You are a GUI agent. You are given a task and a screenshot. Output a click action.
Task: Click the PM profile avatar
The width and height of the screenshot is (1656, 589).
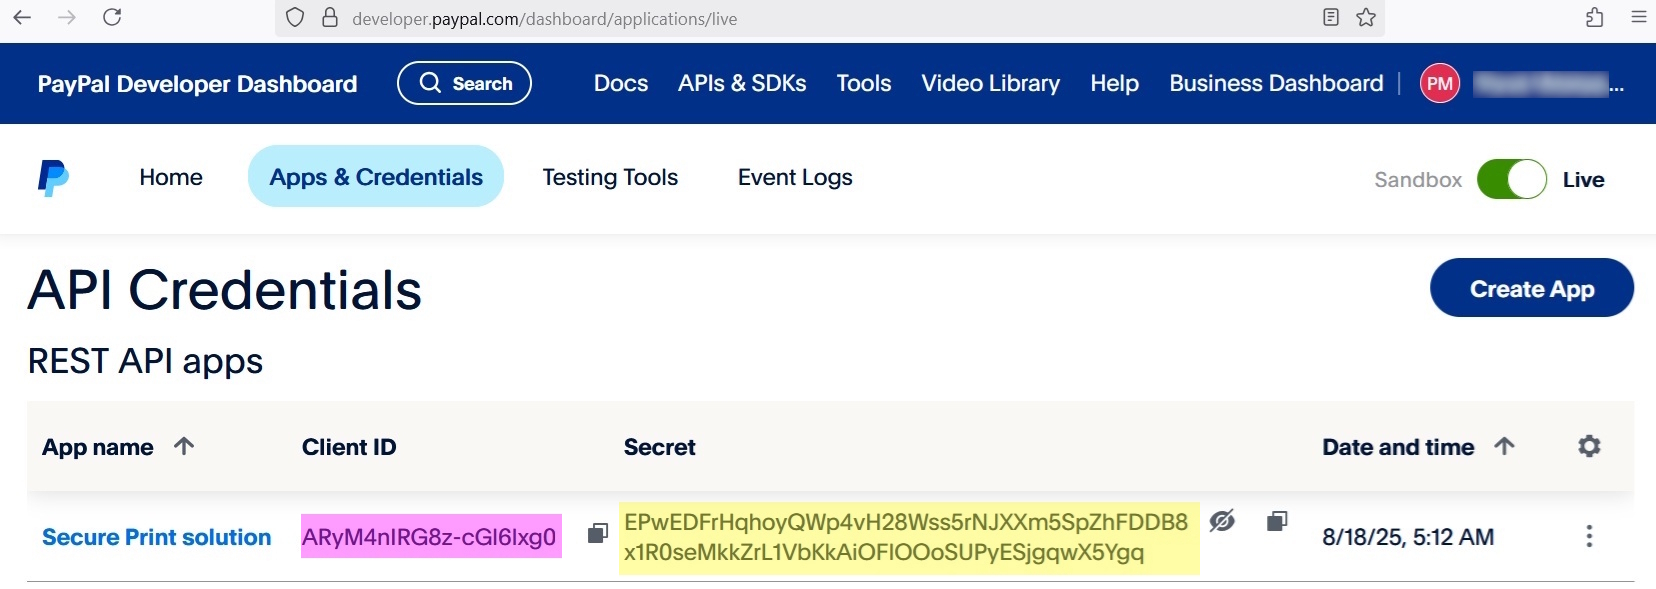(1439, 84)
